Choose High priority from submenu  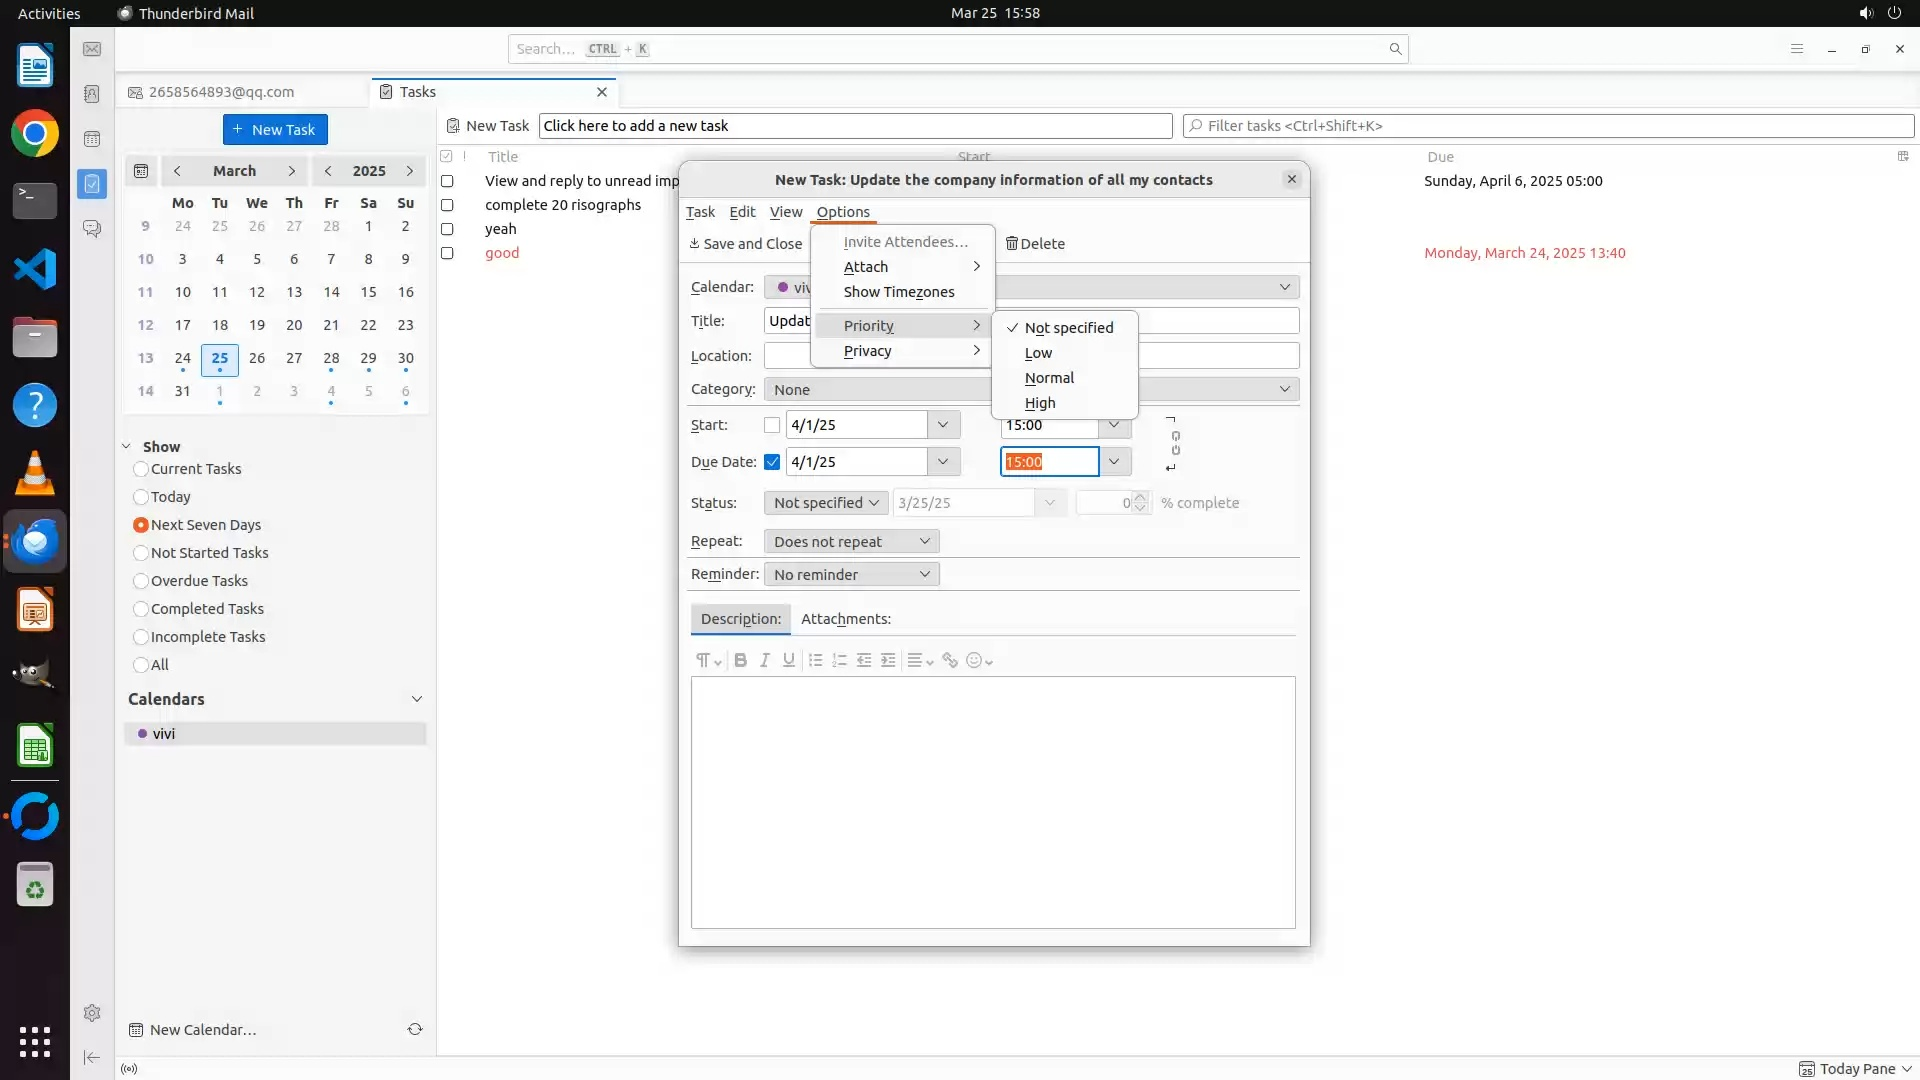pyautogui.click(x=1040, y=403)
